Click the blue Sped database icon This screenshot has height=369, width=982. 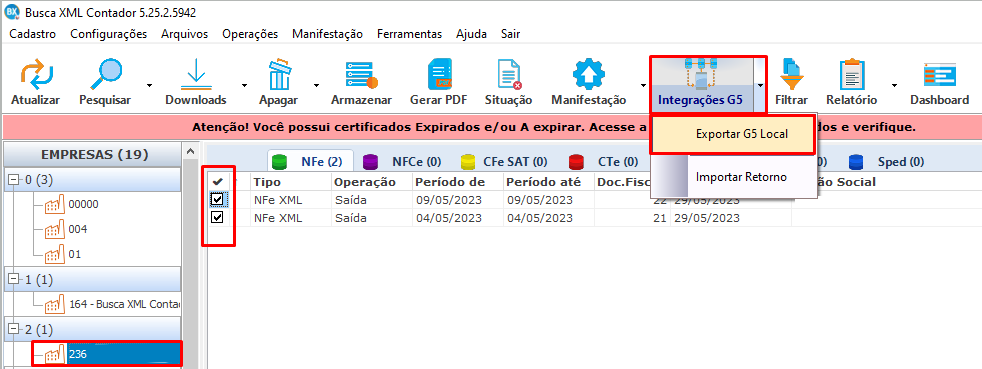pyautogui.click(x=857, y=162)
